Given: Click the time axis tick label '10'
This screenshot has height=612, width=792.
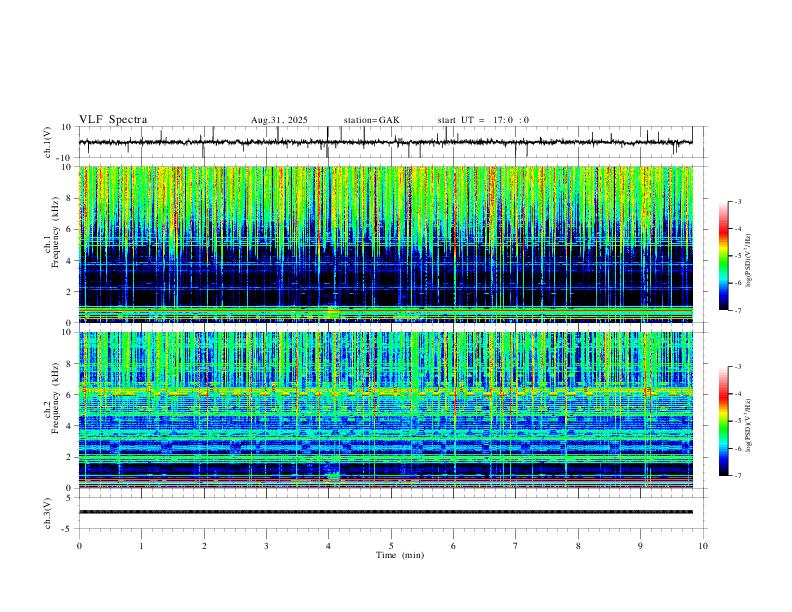Looking at the screenshot, I should point(703,546).
